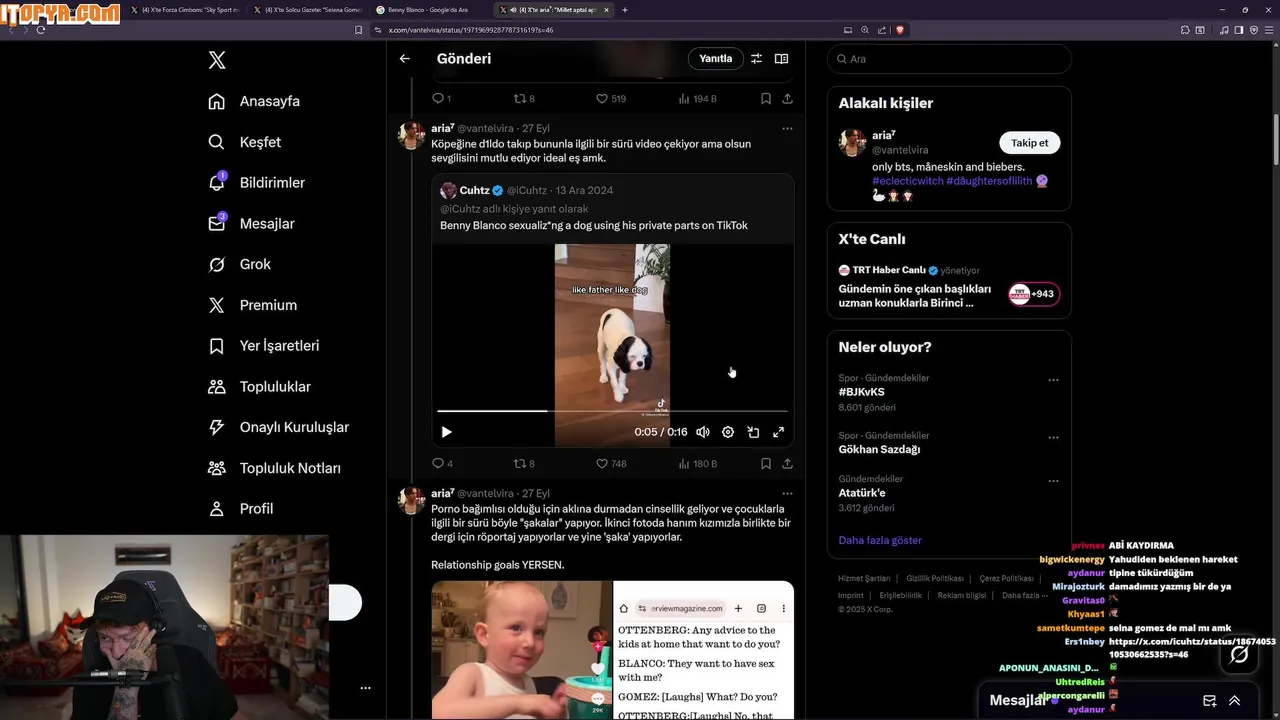Open more options for #BJKvKS trend

1053,380
